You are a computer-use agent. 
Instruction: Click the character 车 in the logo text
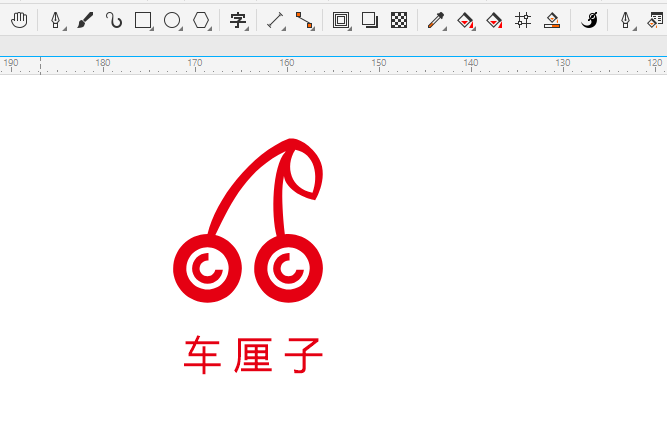click(202, 355)
